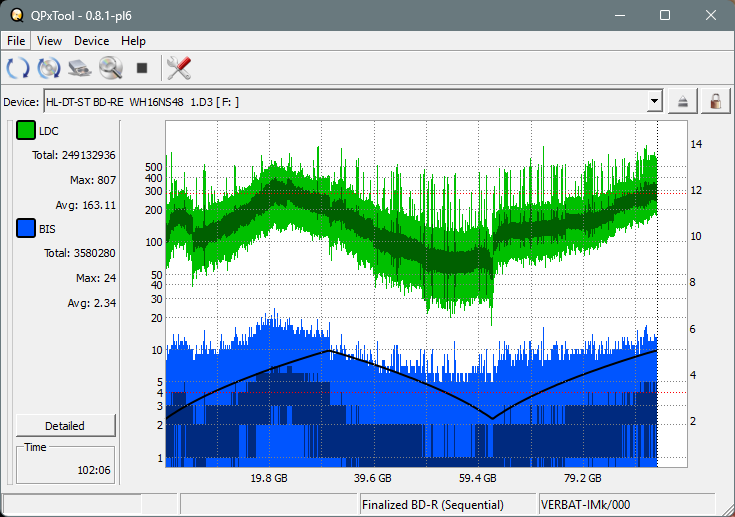Viewport: 735px width, 517px height.
Task: Open the File menu
Action: (x=16, y=41)
